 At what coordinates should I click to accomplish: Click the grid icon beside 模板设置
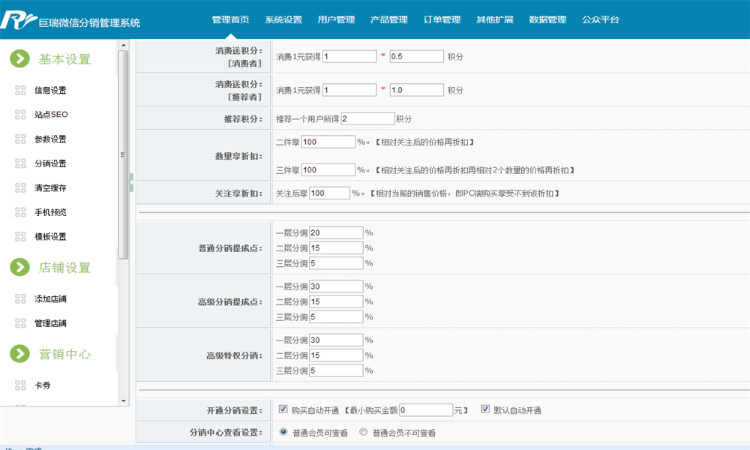(21, 236)
